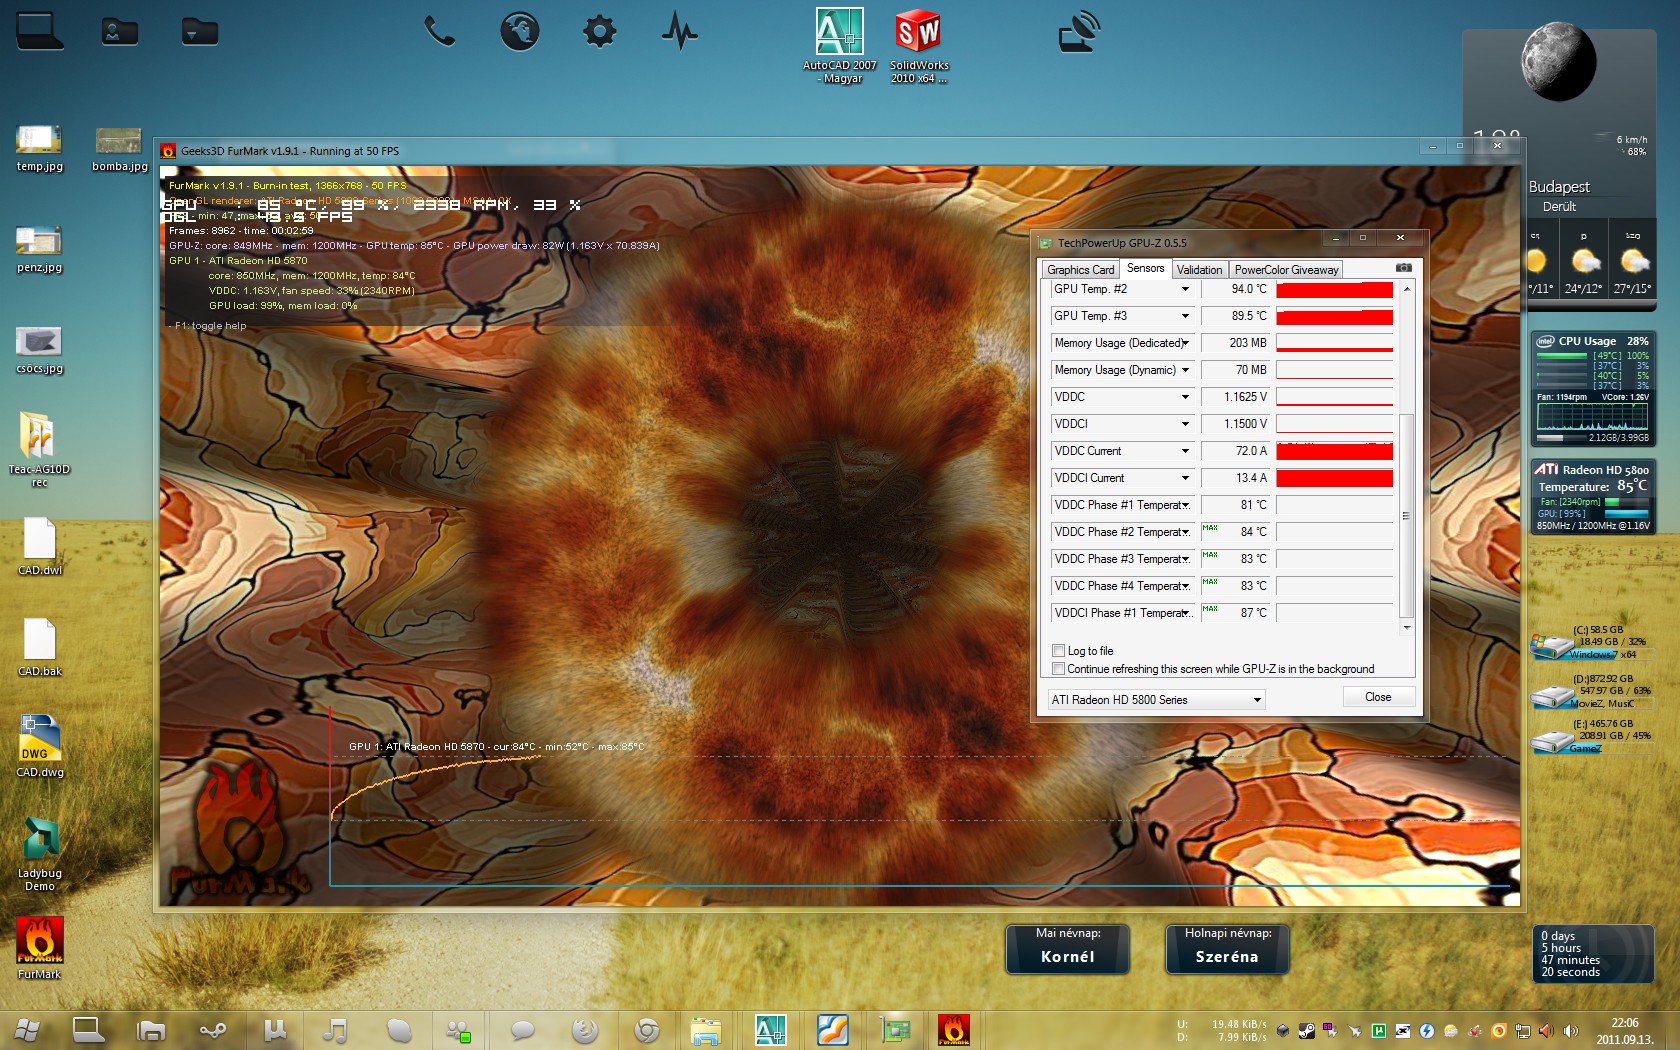Expand the GPU Temp. #2 sensor dropdown

click(x=1185, y=289)
